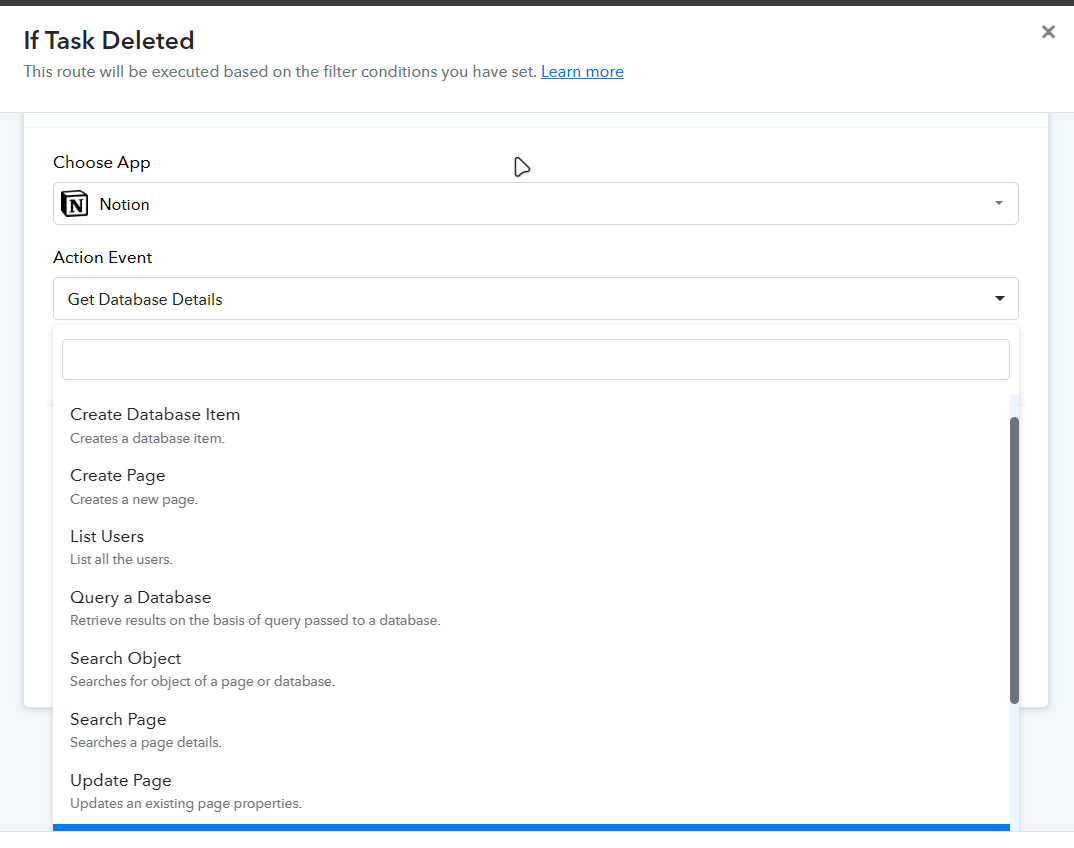Expand Choose App via its dropdown arrow

pyautogui.click(x=999, y=203)
